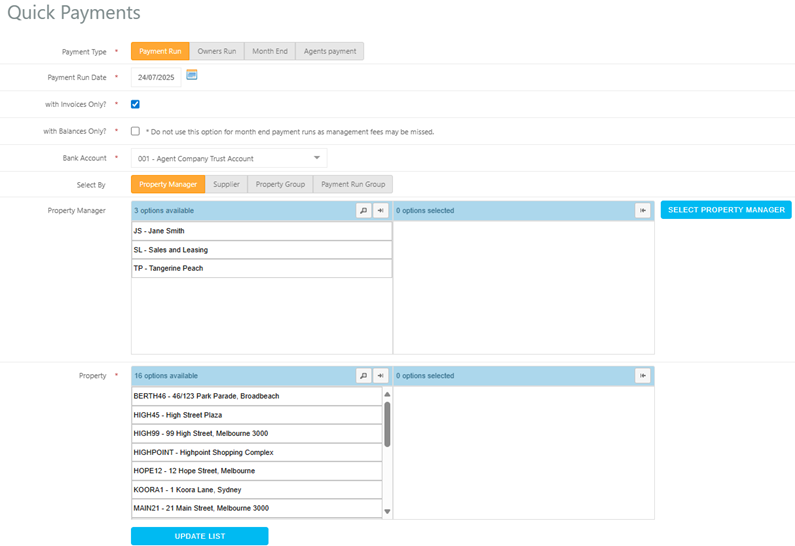Remove all selected Properties
The width and height of the screenshot is (795, 546).
642,376
